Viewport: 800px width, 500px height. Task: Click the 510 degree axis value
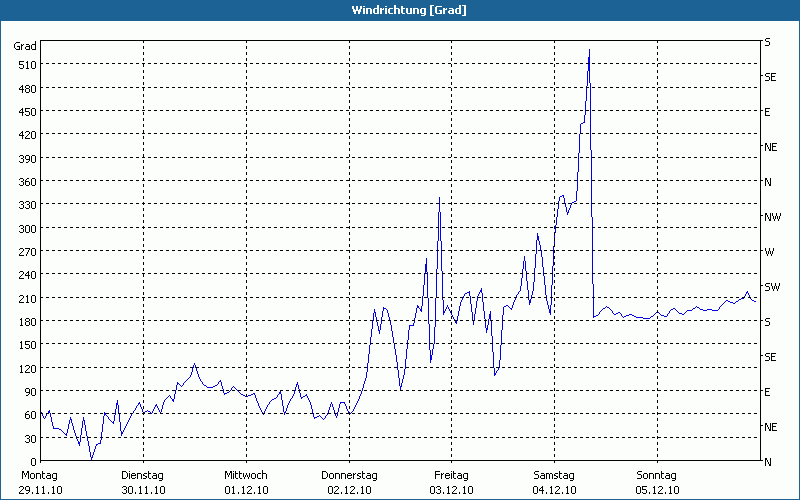click(x=29, y=65)
